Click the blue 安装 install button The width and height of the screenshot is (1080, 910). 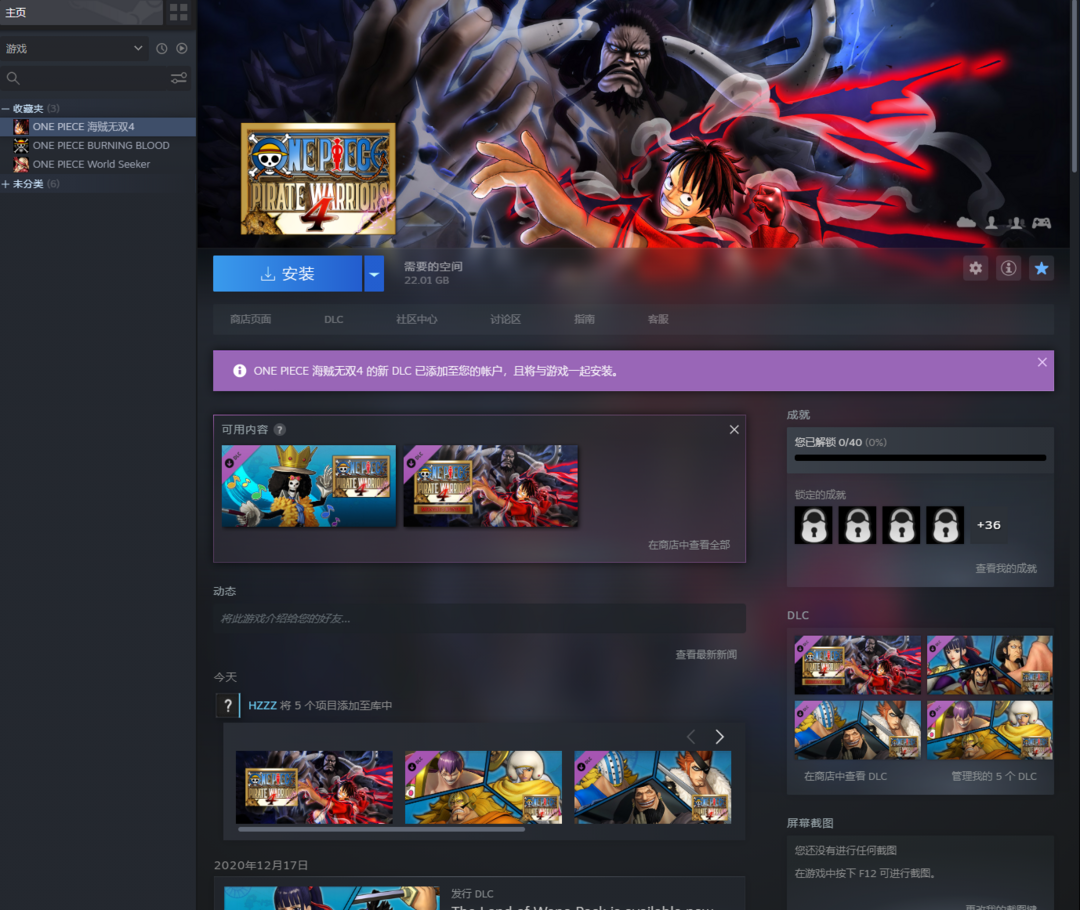[287, 273]
